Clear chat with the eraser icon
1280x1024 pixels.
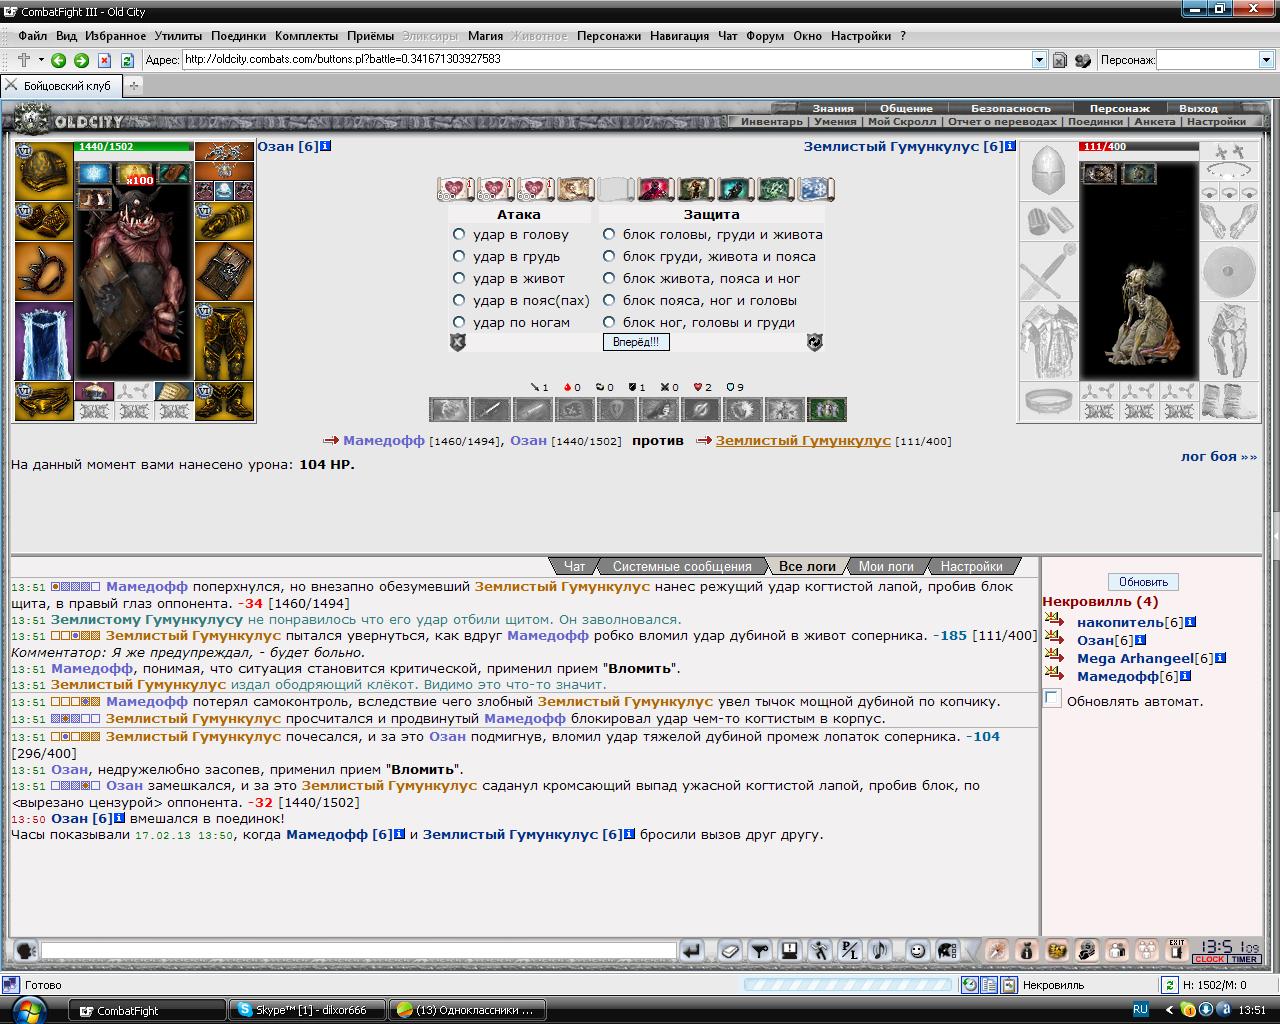point(730,950)
